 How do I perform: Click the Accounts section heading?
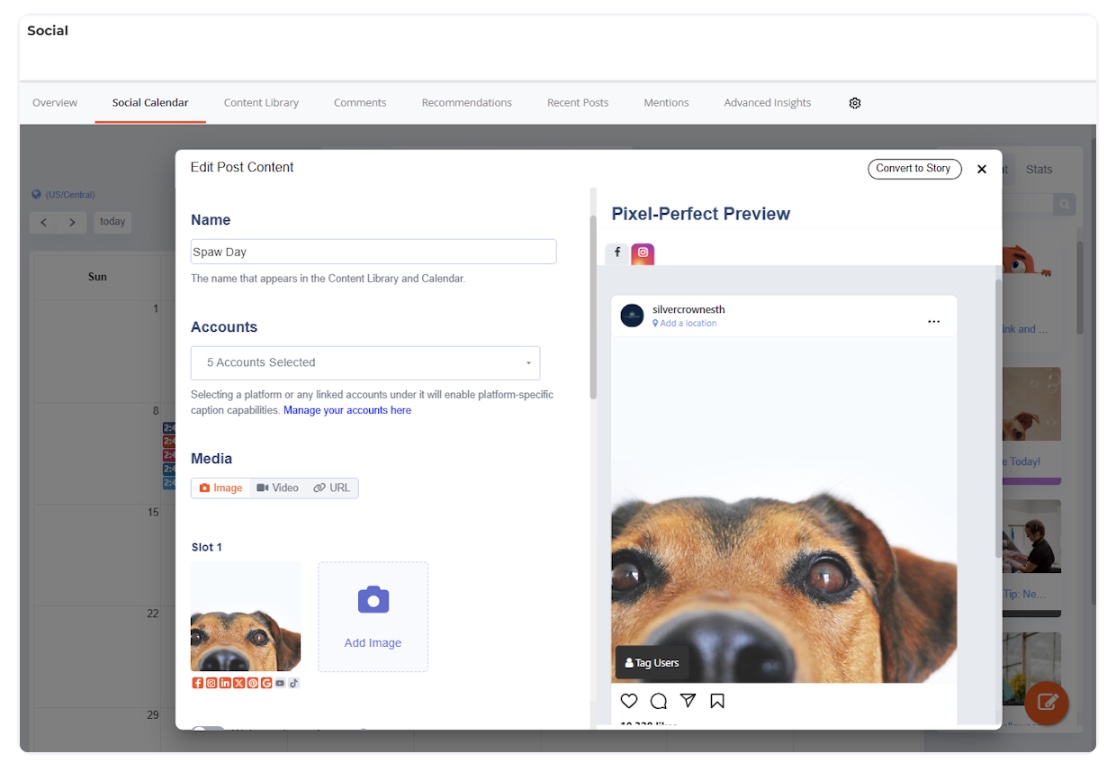click(x=224, y=328)
